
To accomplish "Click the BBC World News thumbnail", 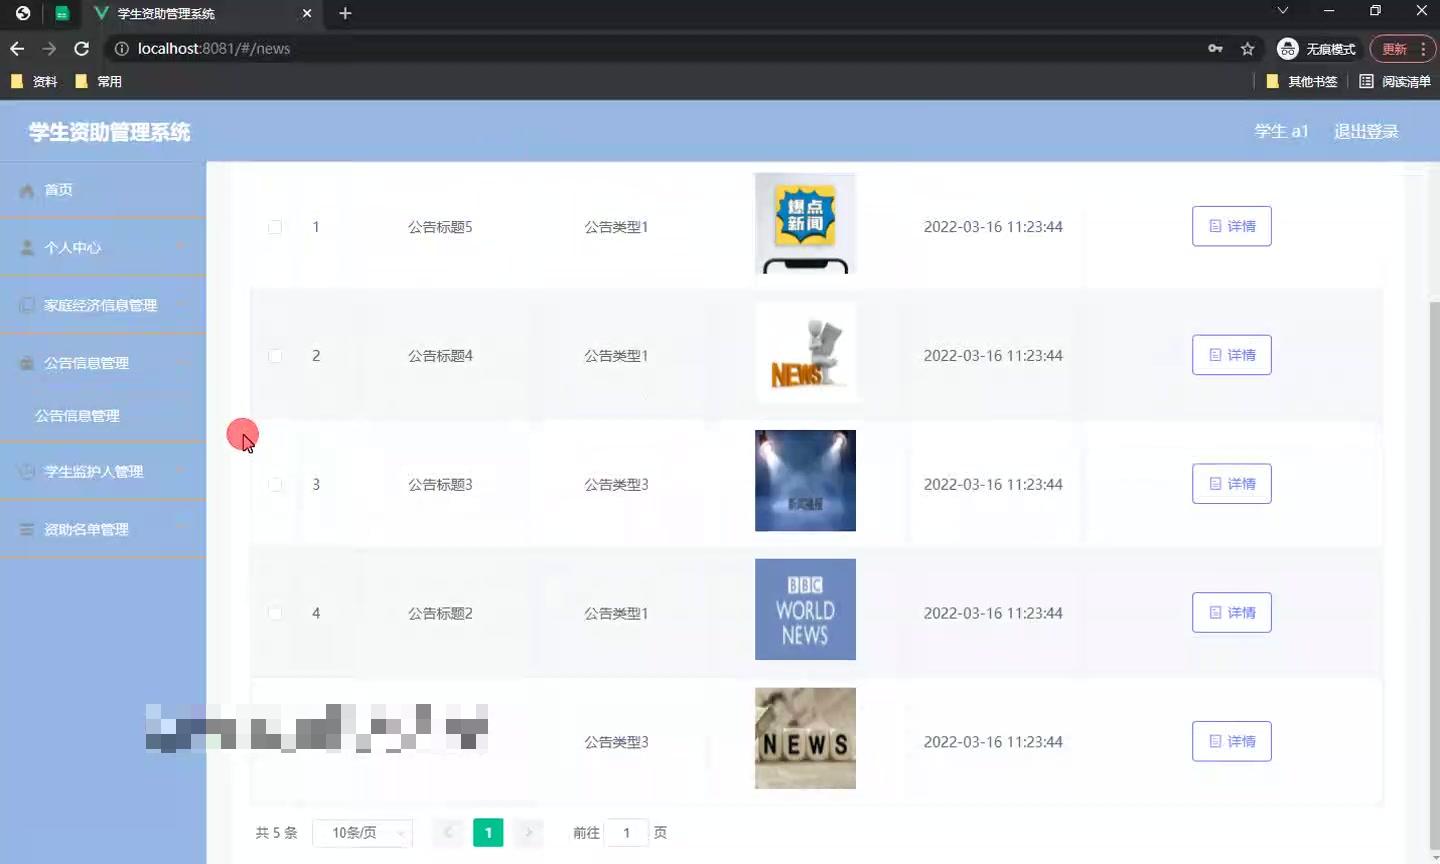I will coord(805,609).
